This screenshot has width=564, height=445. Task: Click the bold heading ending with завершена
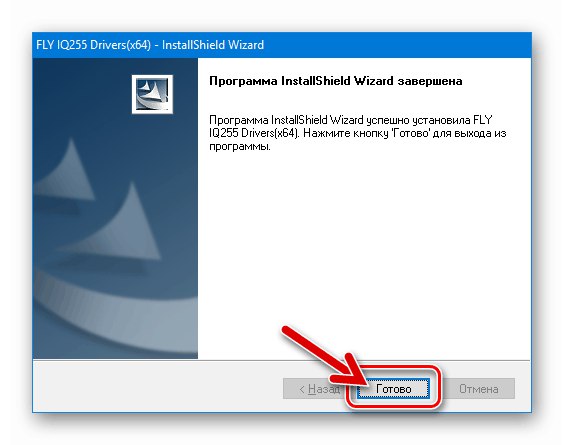(x=335, y=81)
